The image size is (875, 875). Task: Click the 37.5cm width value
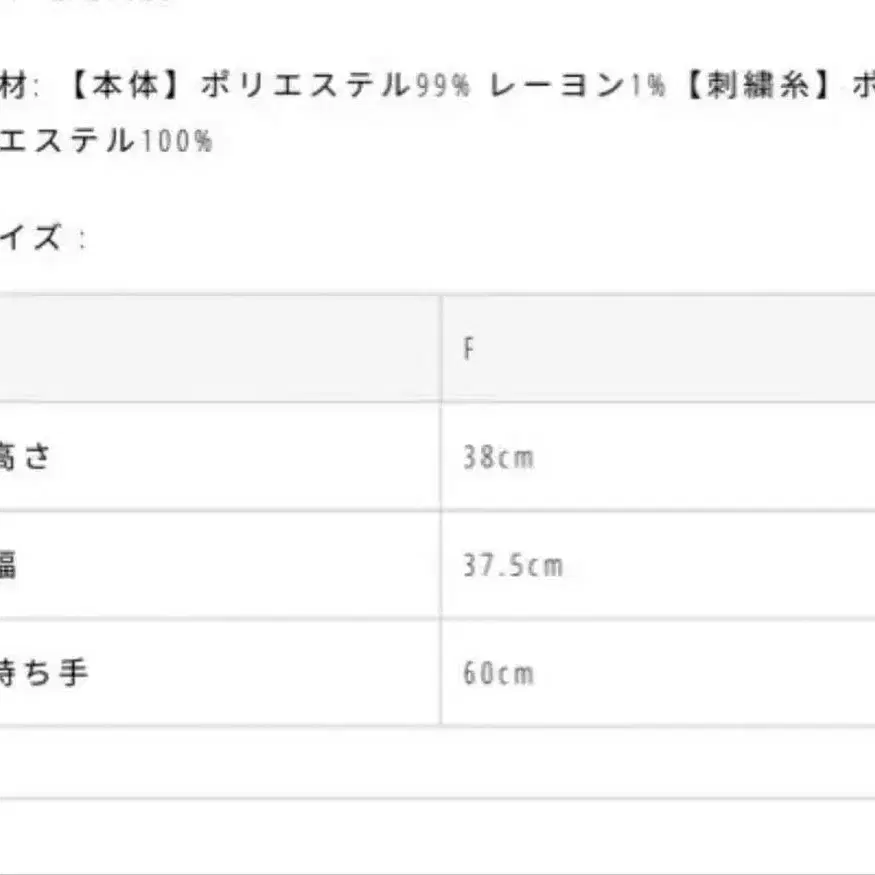pos(512,566)
